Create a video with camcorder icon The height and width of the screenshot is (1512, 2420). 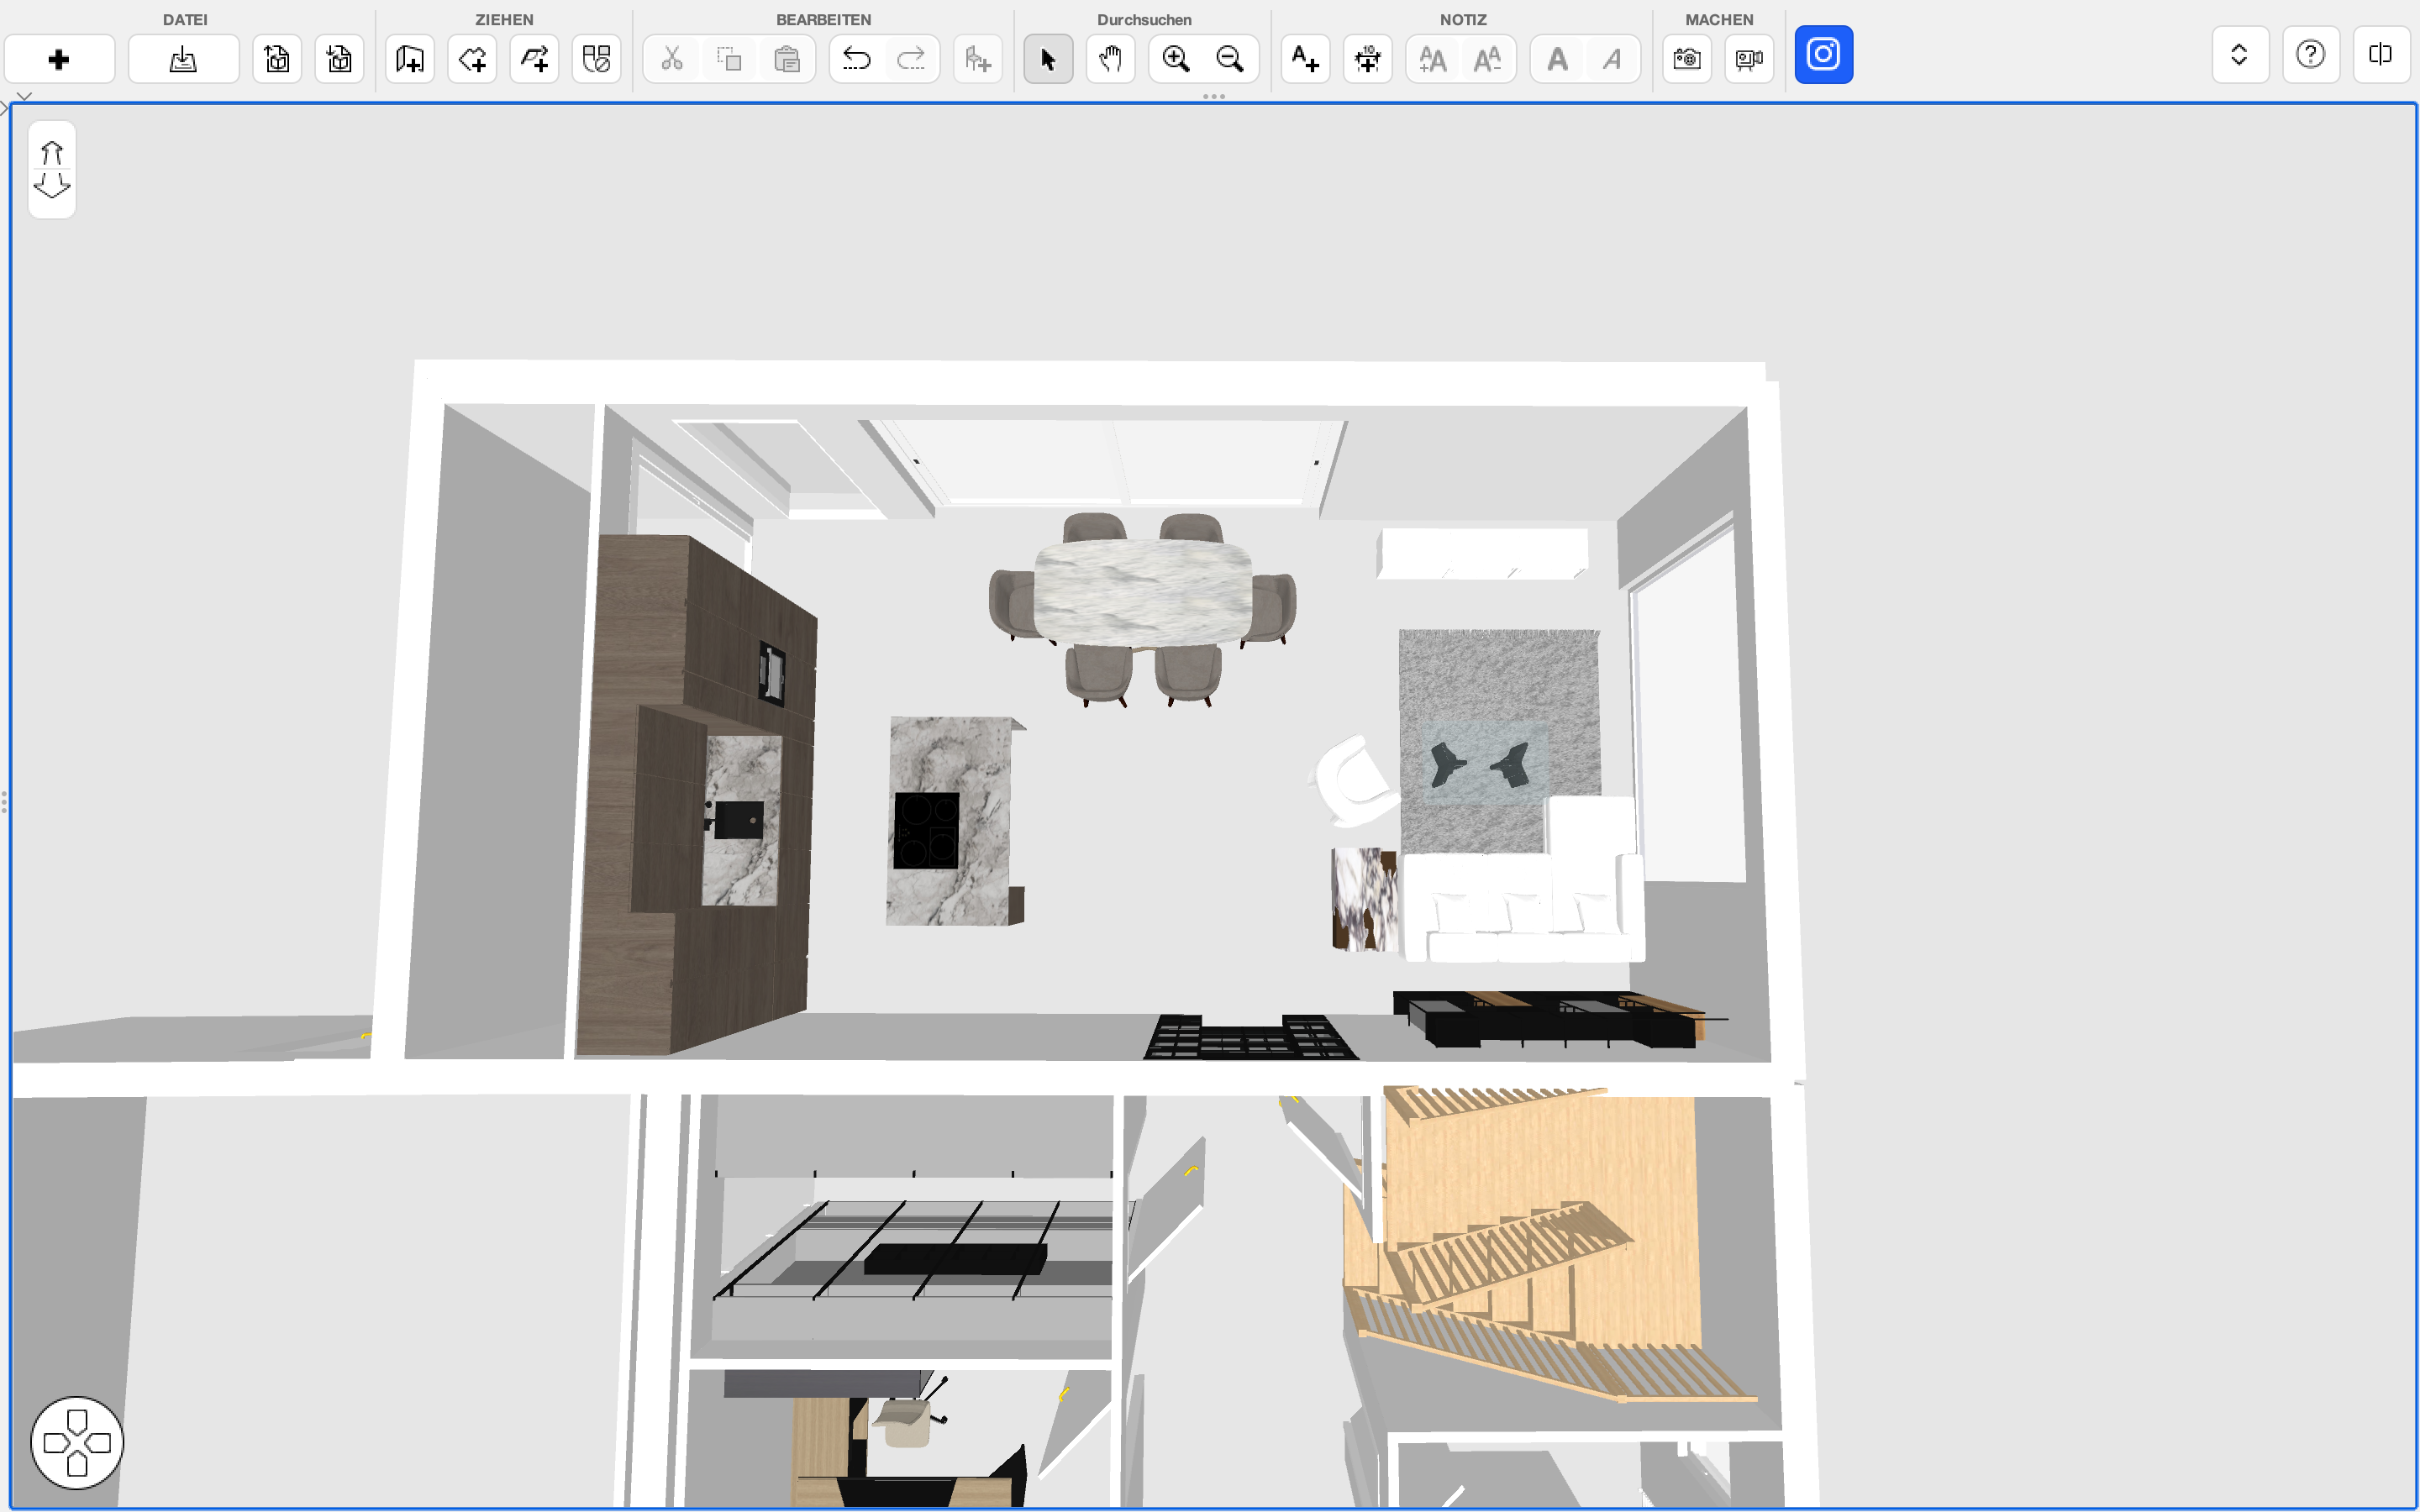[x=1748, y=59]
